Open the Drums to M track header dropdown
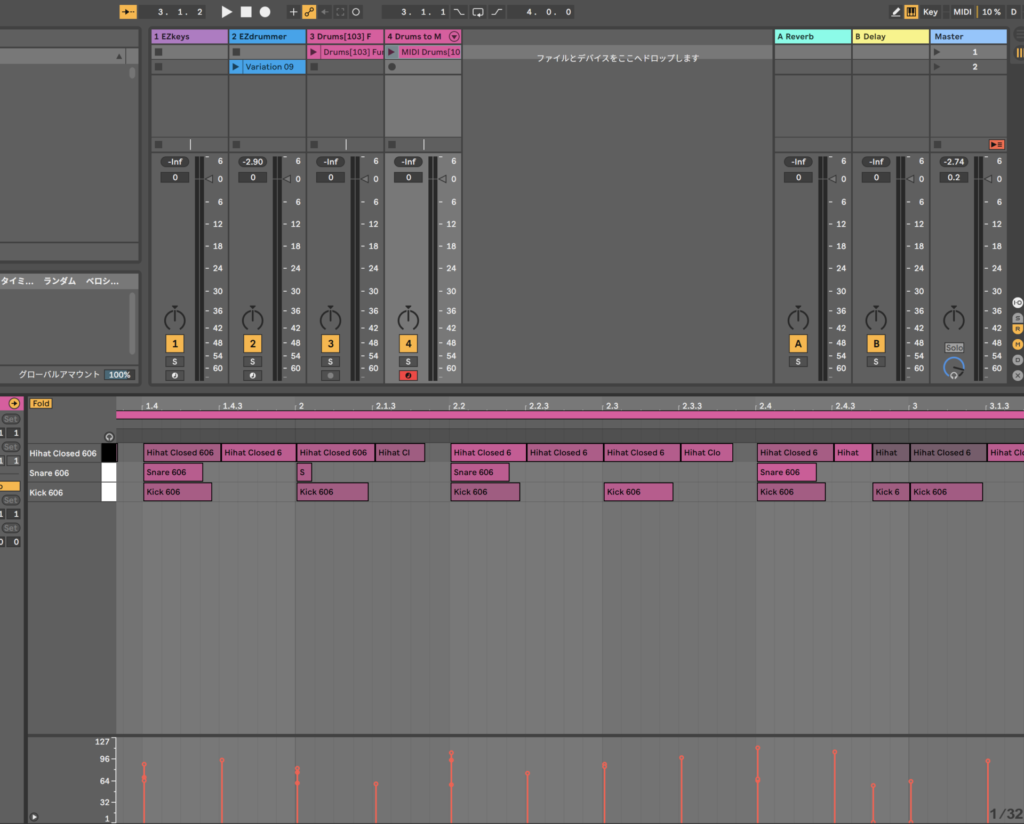This screenshot has width=1024, height=824. [454, 37]
